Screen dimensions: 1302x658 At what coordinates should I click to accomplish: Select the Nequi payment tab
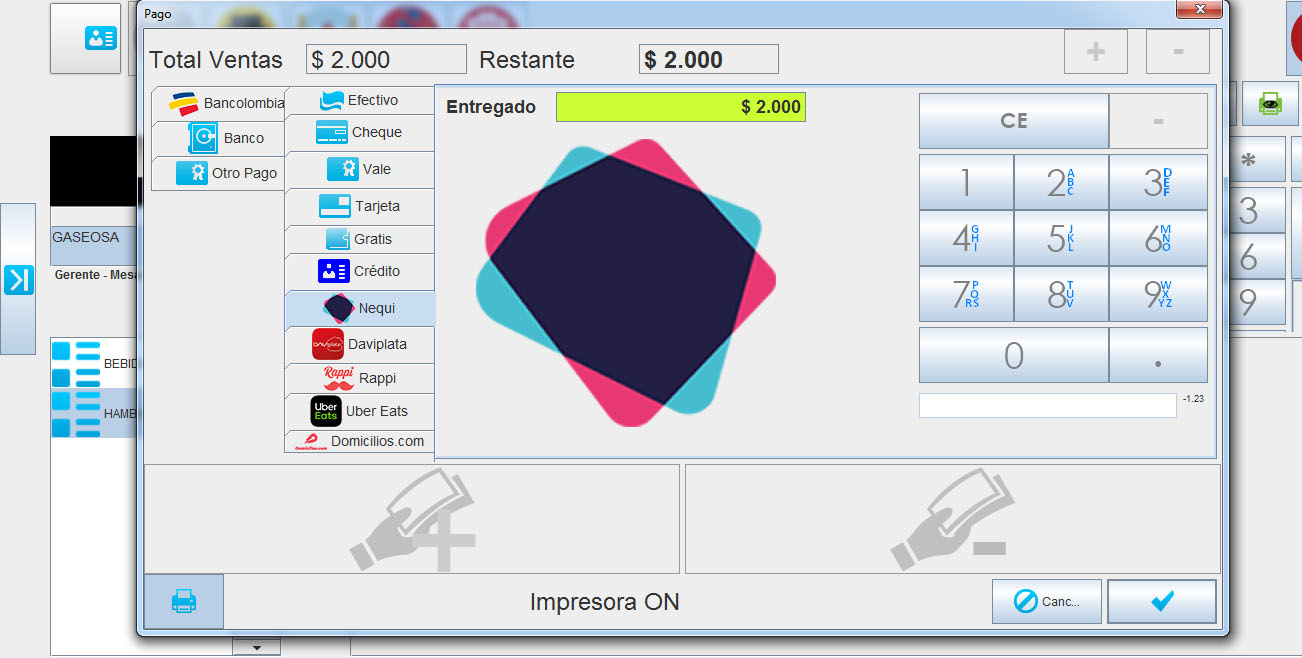click(x=360, y=308)
